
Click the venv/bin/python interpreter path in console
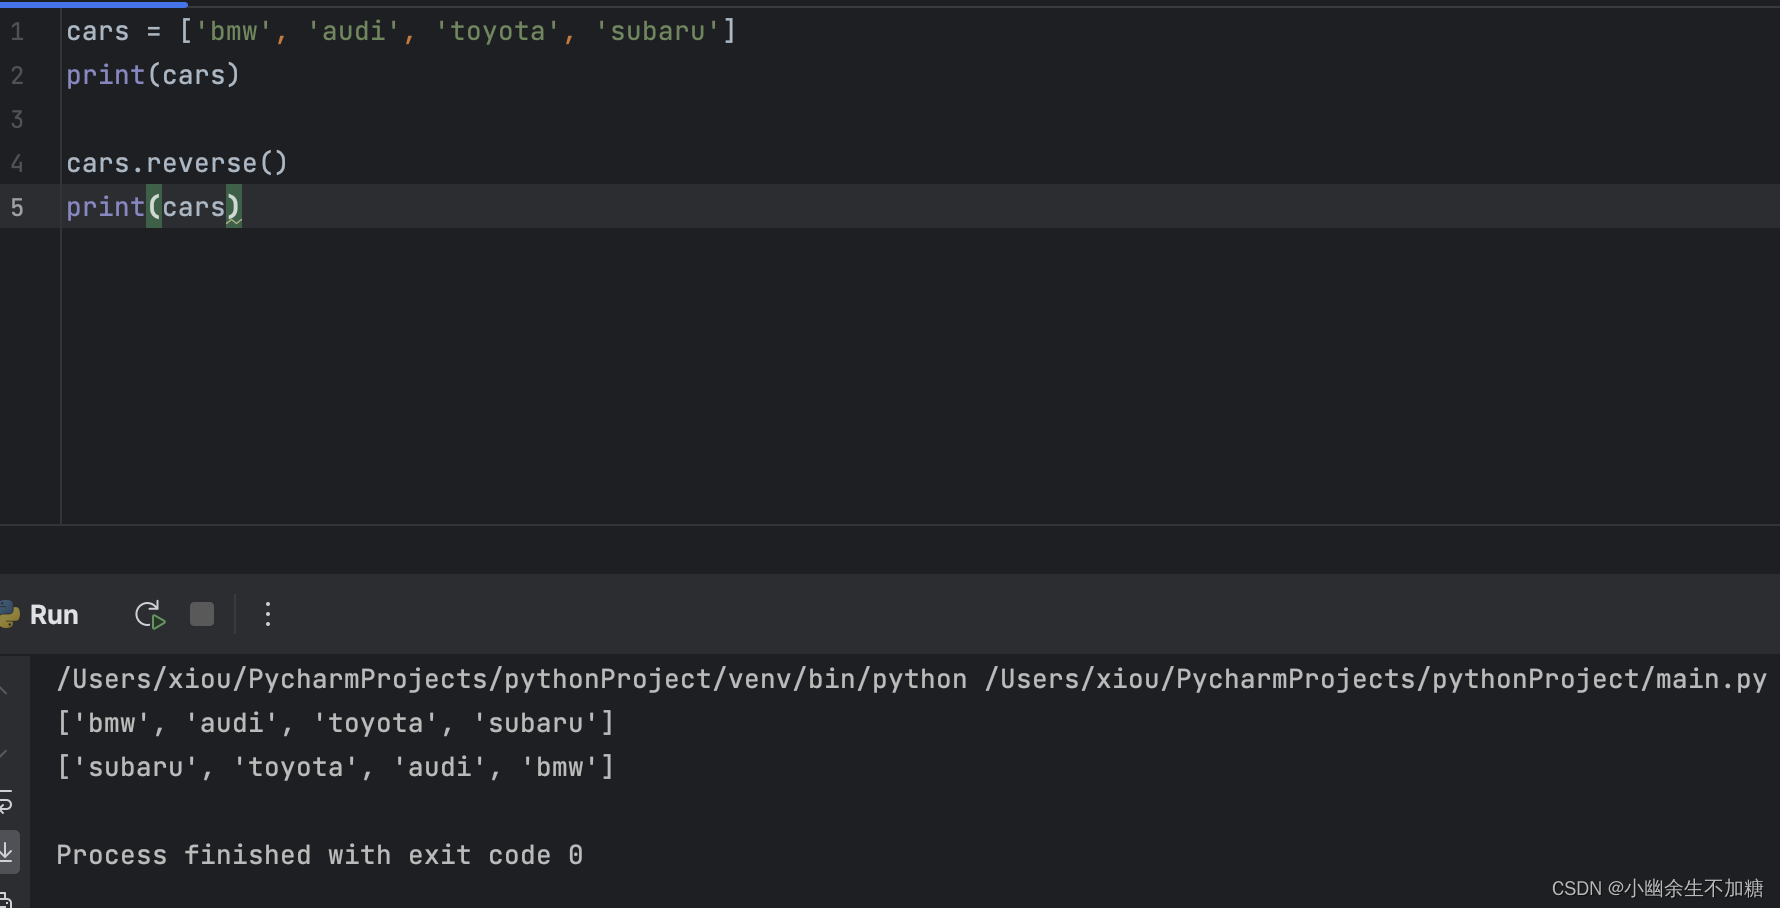pos(512,679)
